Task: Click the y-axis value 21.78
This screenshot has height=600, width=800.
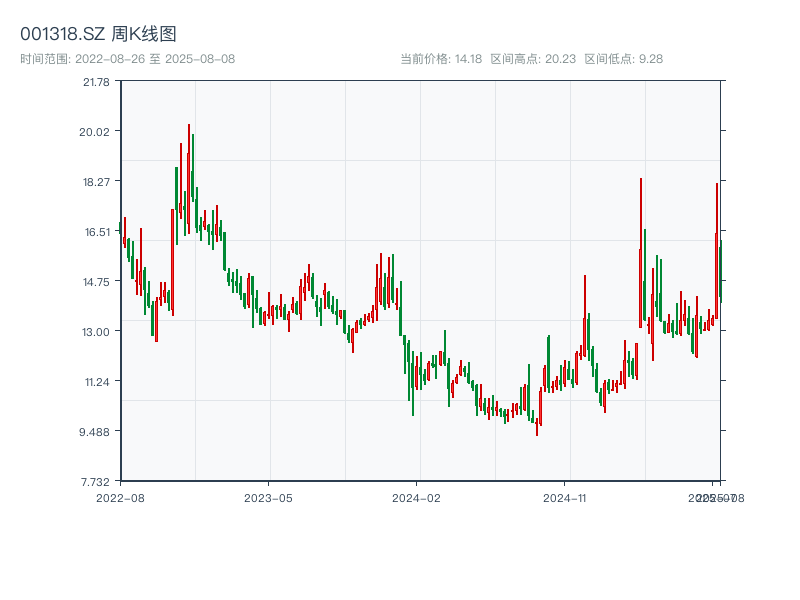Action: pyautogui.click(x=96, y=82)
